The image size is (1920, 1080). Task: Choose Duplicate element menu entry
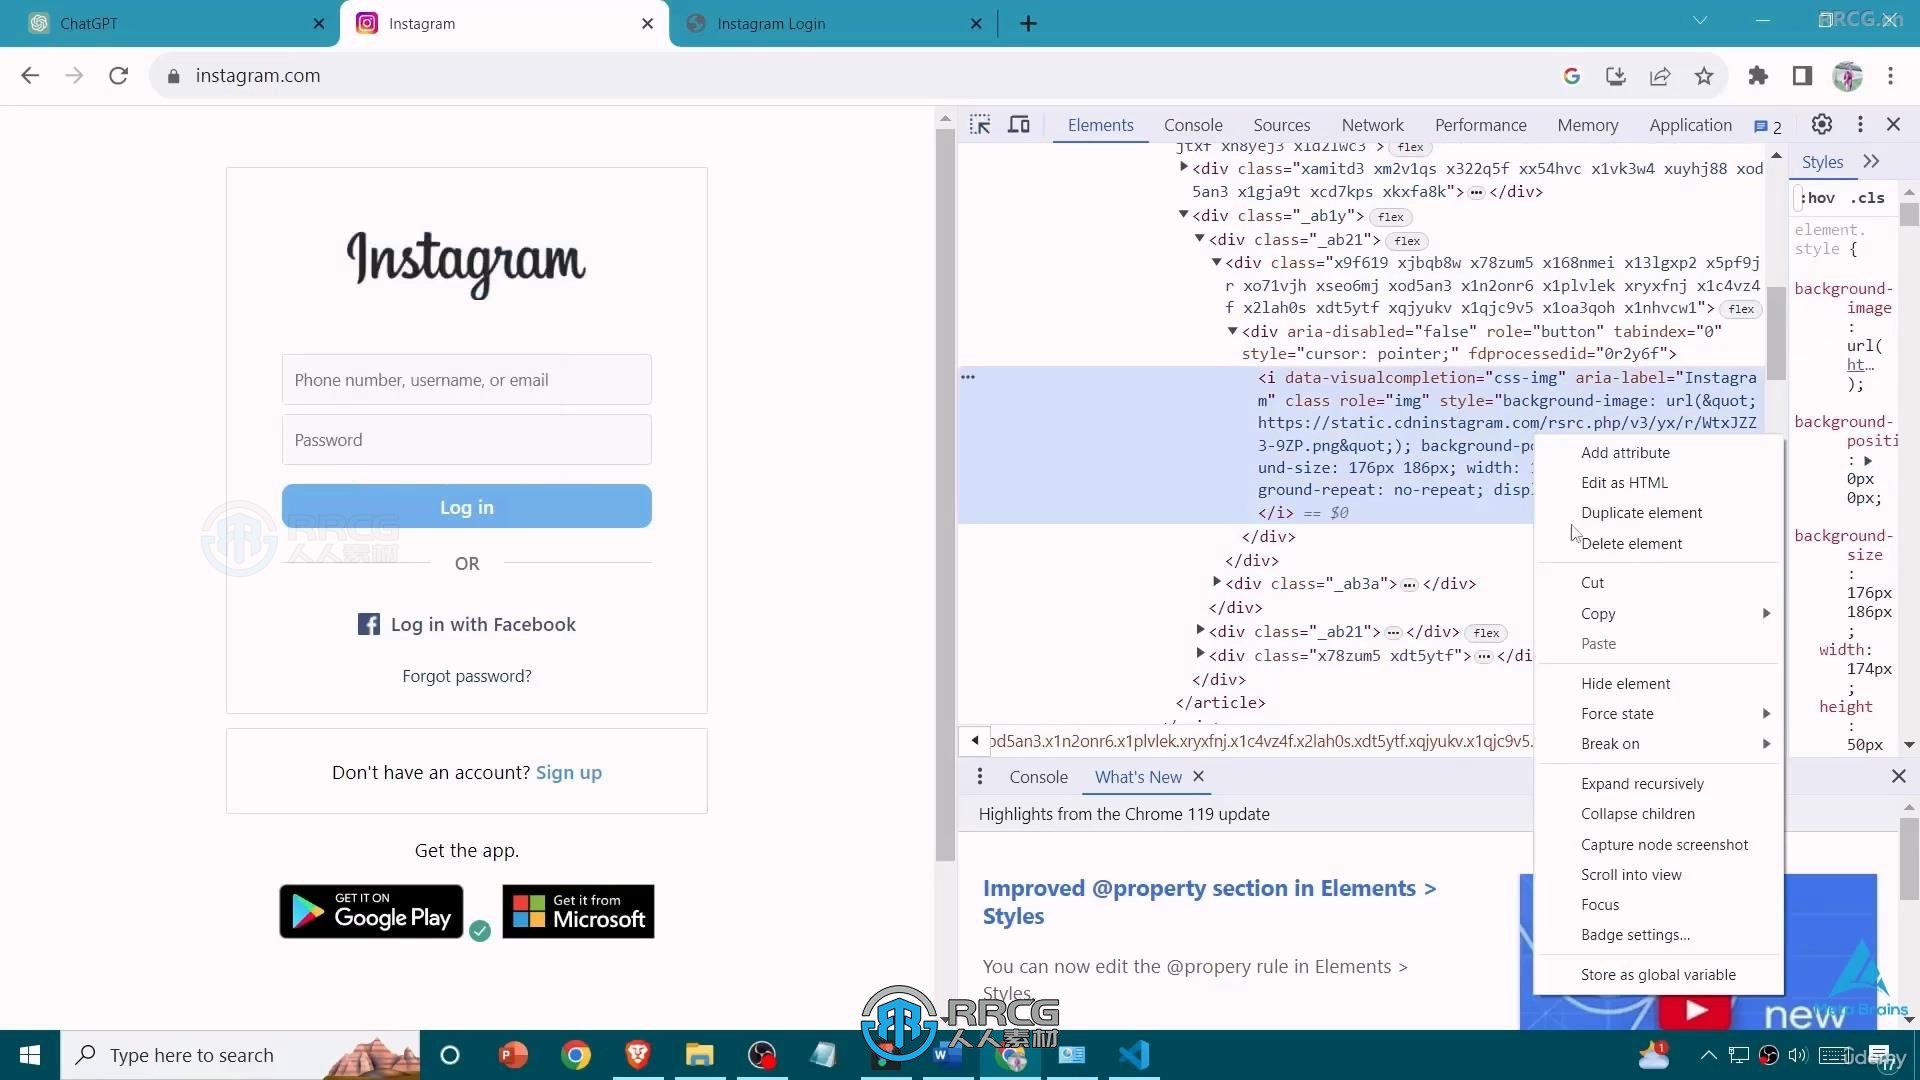click(x=1659, y=512)
